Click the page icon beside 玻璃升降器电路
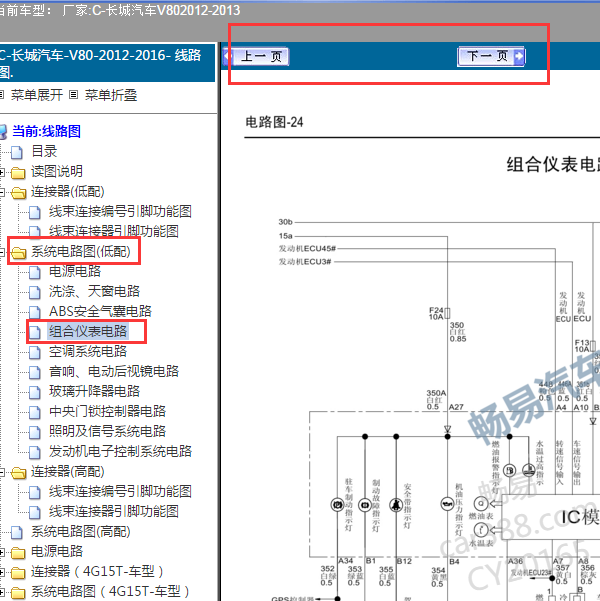This screenshot has width=600, height=601. tap(35, 392)
